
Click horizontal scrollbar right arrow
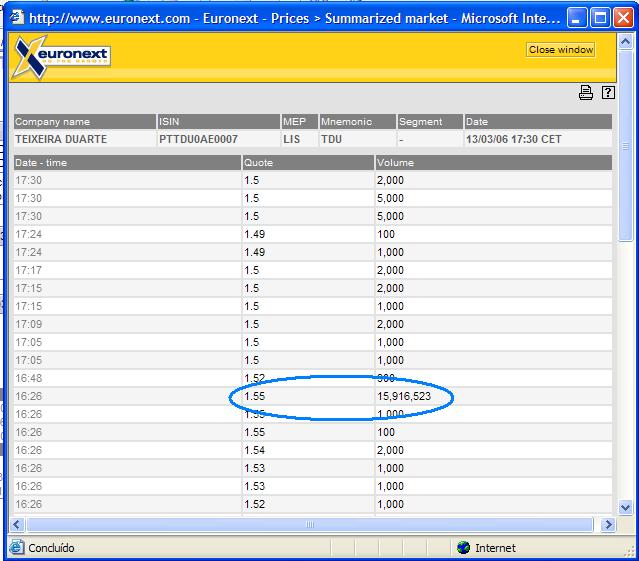pyautogui.click(x=609, y=524)
